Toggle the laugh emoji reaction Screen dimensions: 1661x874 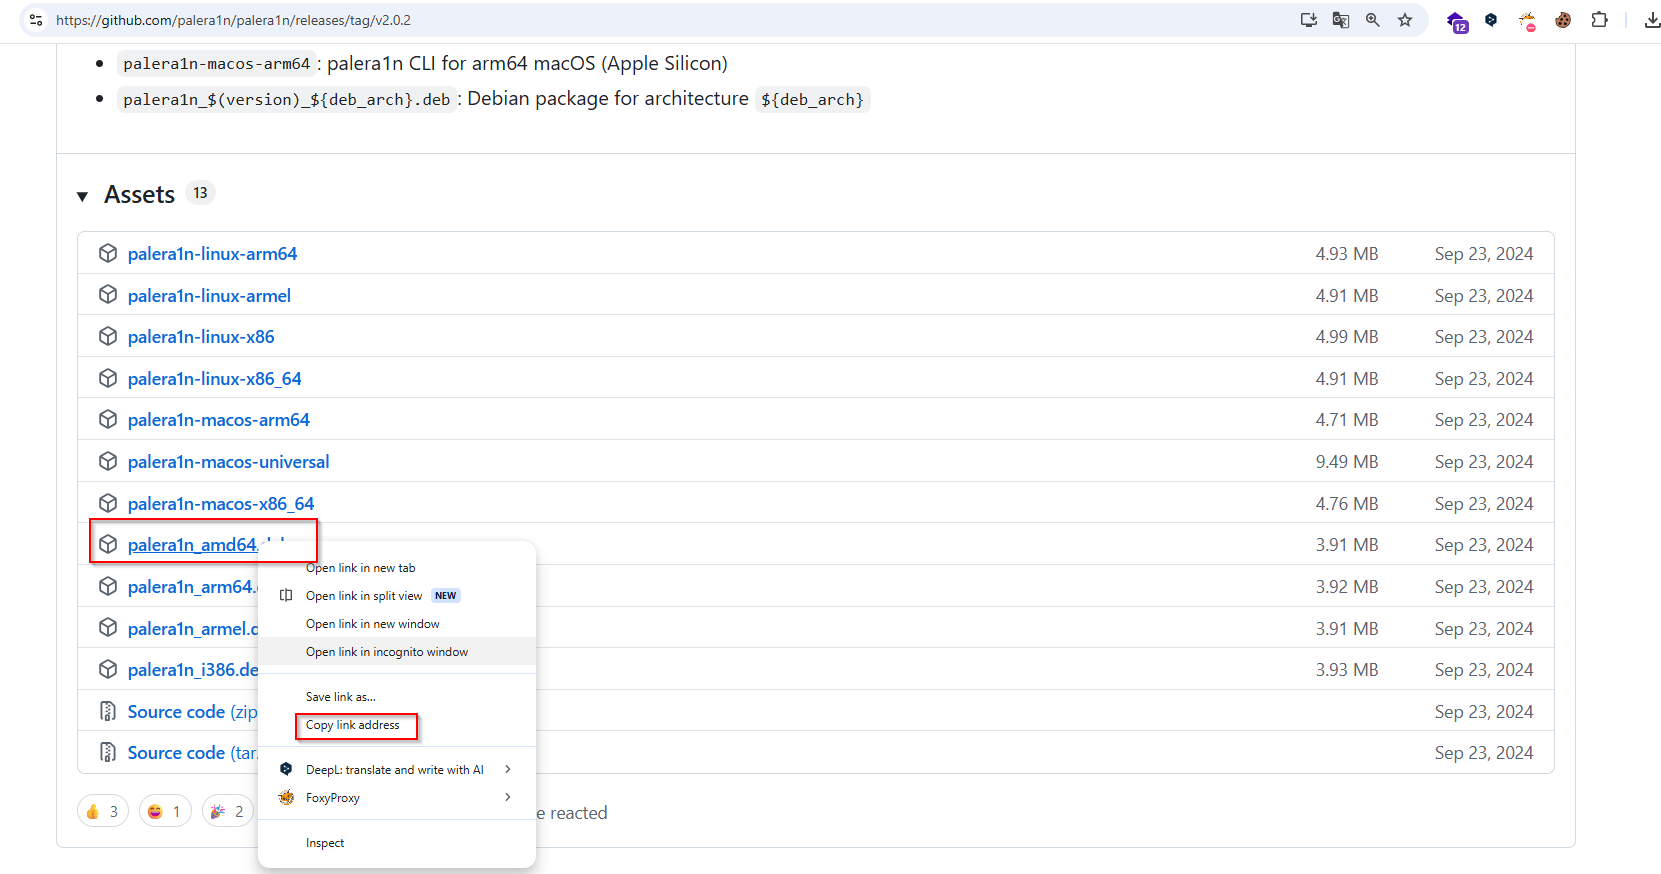165,811
